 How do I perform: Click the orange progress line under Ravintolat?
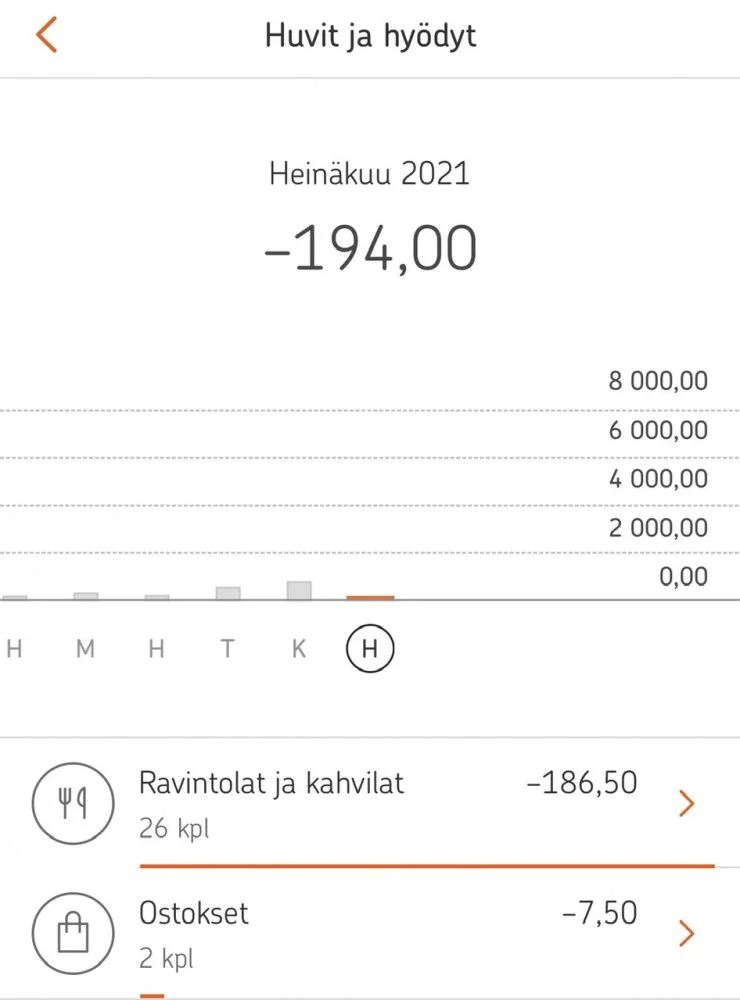click(427, 865)
